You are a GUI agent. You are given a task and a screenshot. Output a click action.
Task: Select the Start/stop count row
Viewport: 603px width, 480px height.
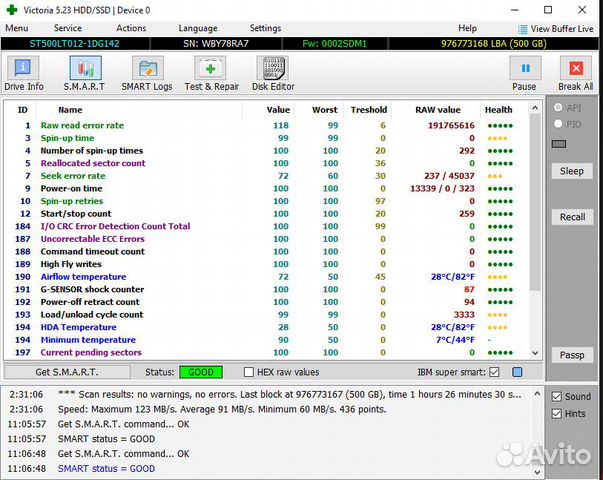[265, 214]
